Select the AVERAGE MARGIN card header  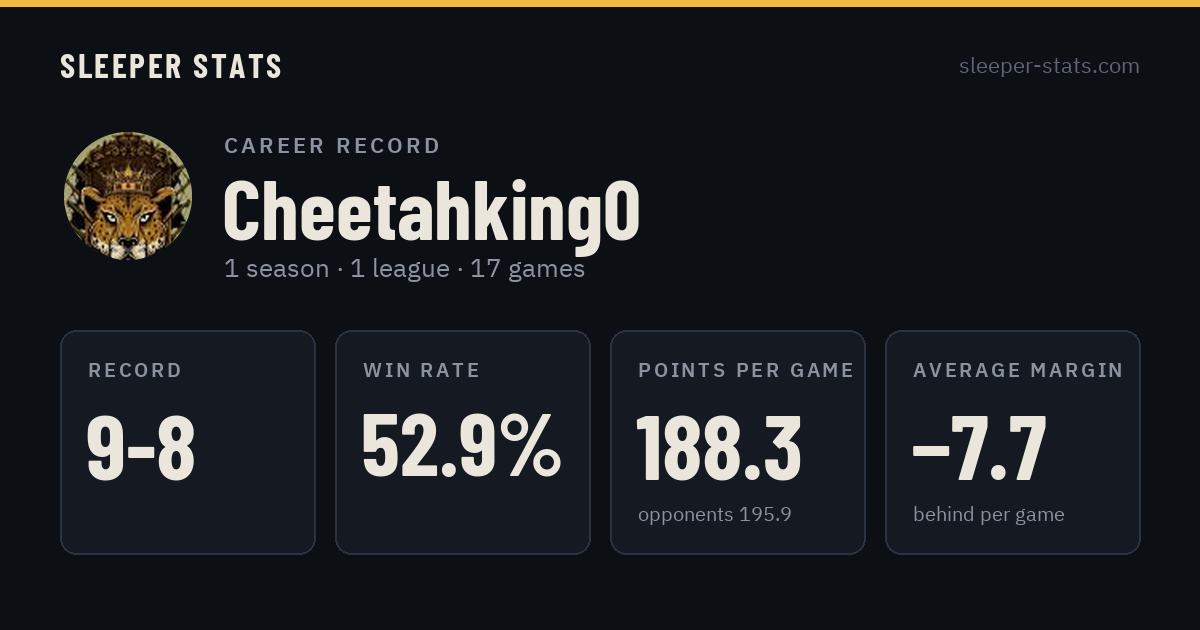[1018, 370]
